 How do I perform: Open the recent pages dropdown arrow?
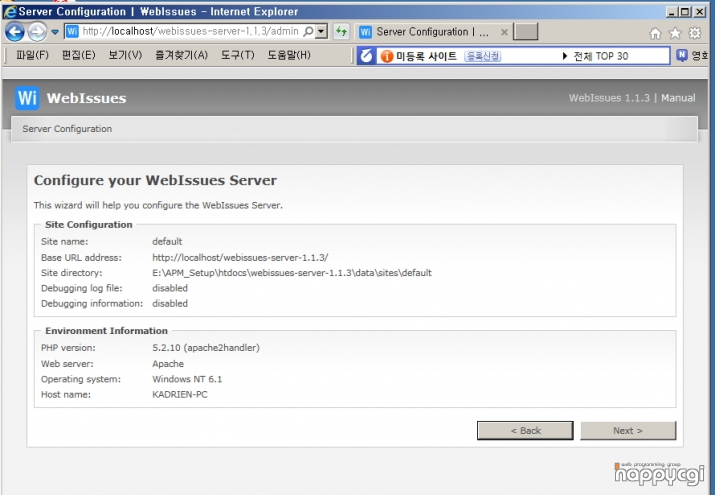point(55,32)
